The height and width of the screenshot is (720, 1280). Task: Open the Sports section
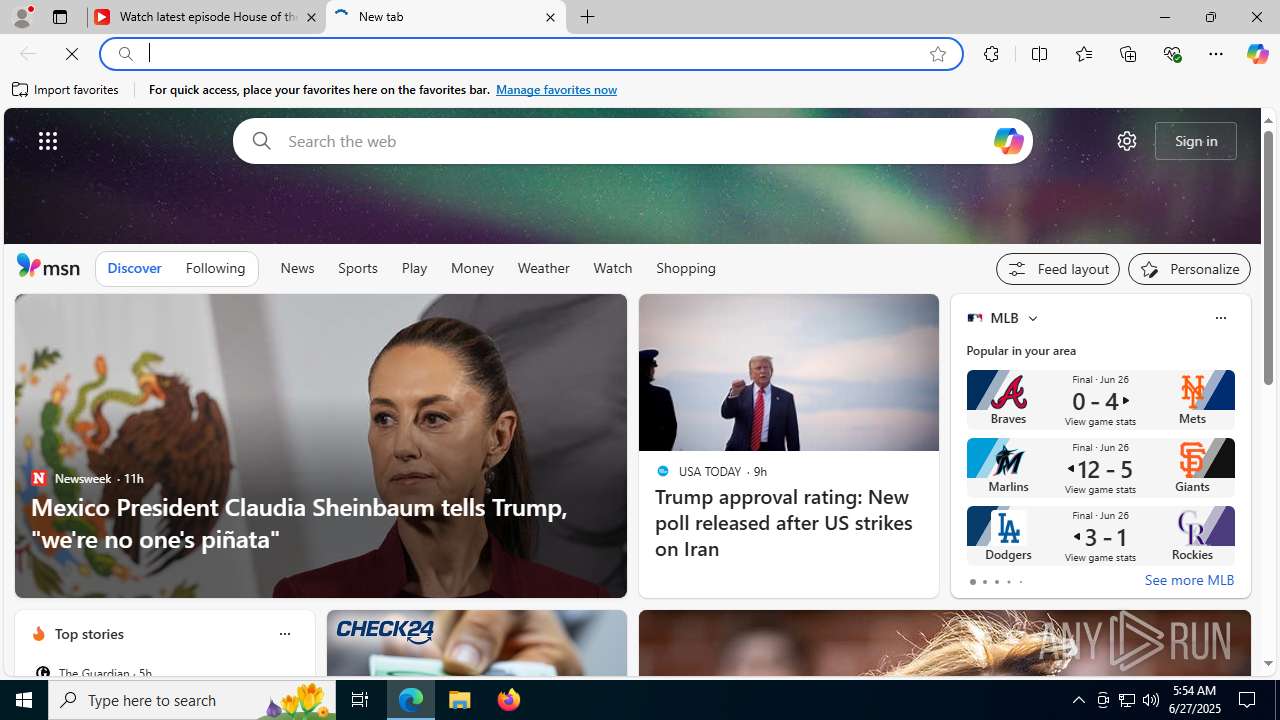tap(358, 268)
